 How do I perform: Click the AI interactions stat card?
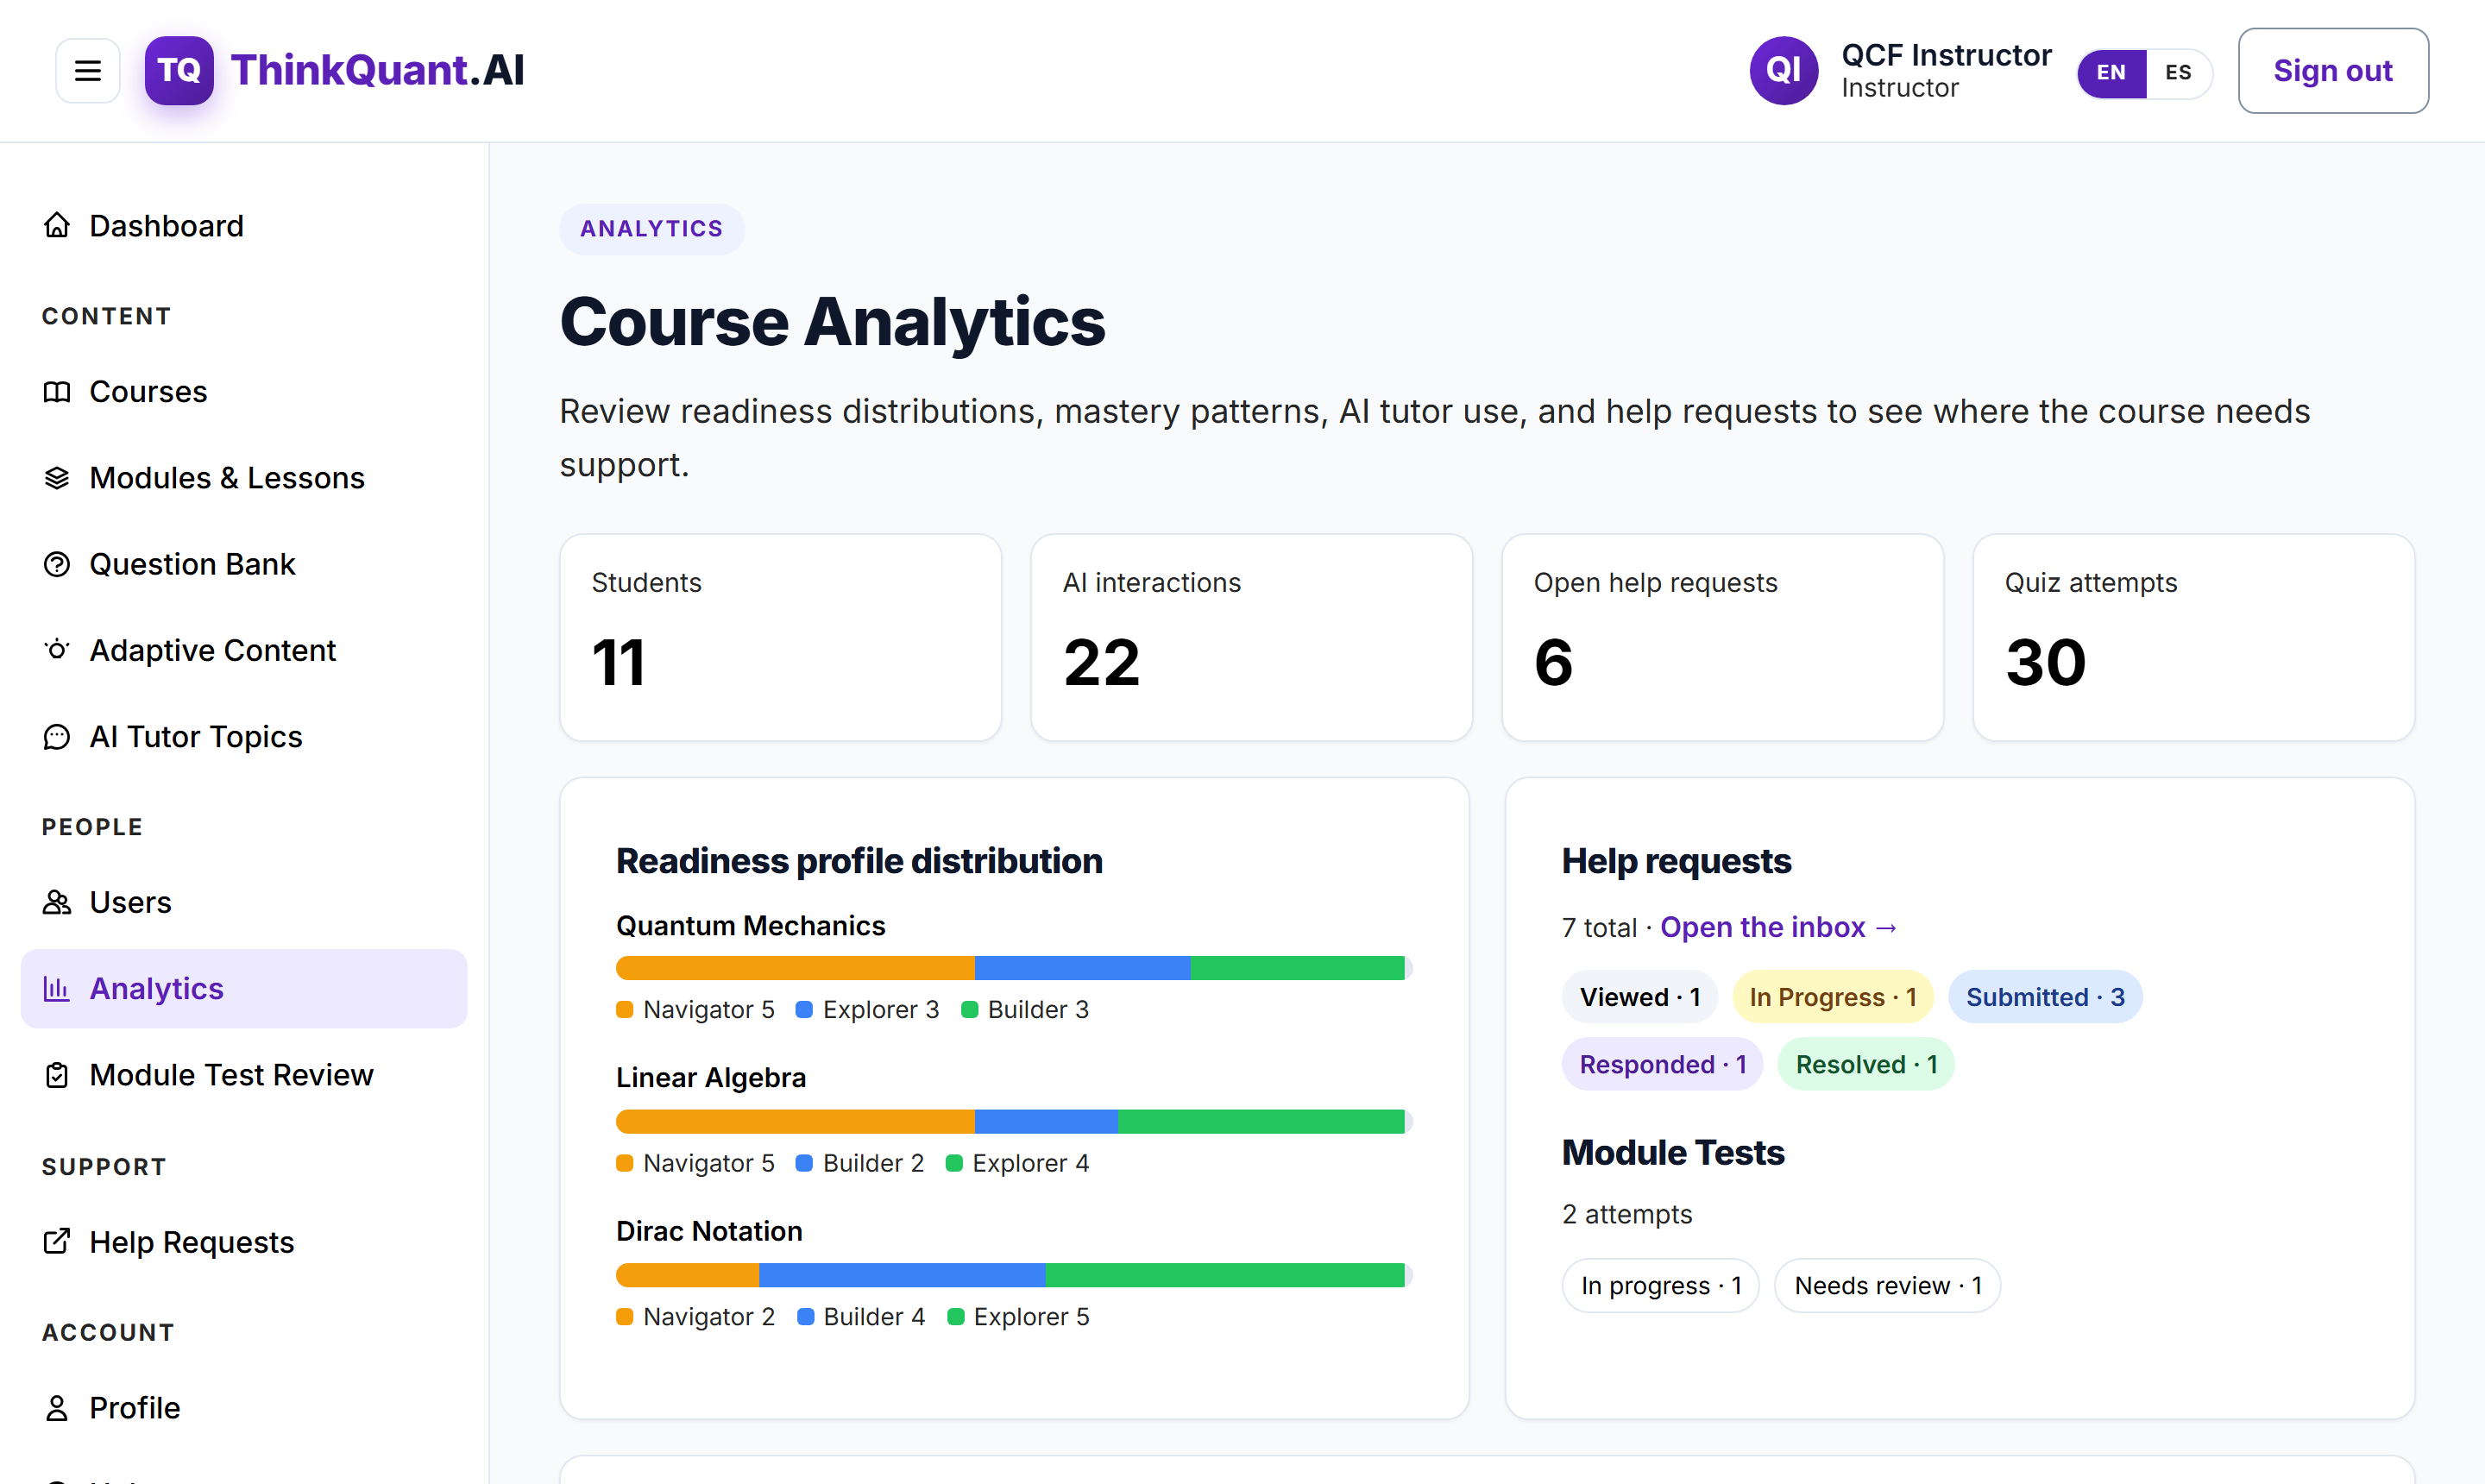click(x=1252, y=638)
